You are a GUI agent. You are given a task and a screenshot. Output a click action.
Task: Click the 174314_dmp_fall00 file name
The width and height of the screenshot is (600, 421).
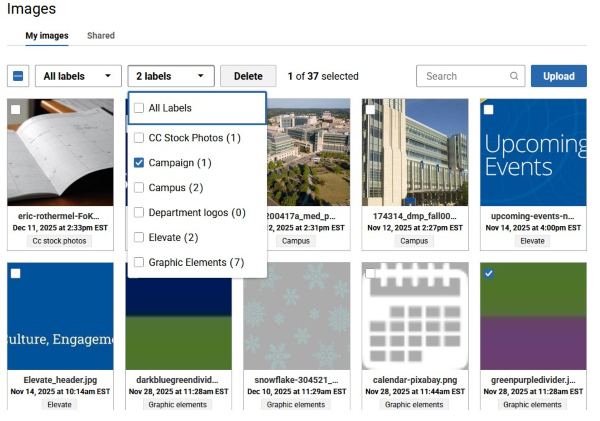[x=415, y=216]
